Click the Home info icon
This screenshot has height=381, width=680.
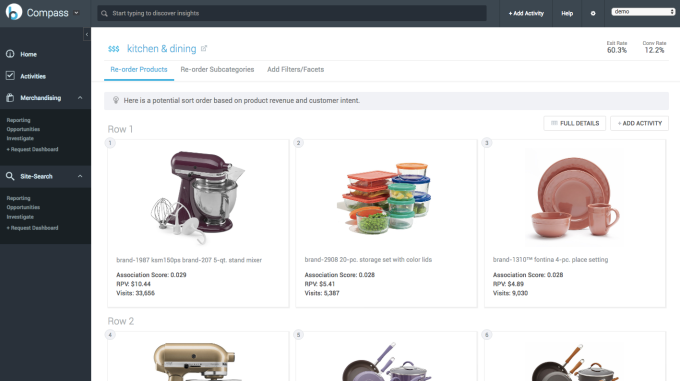coord(10,54)
